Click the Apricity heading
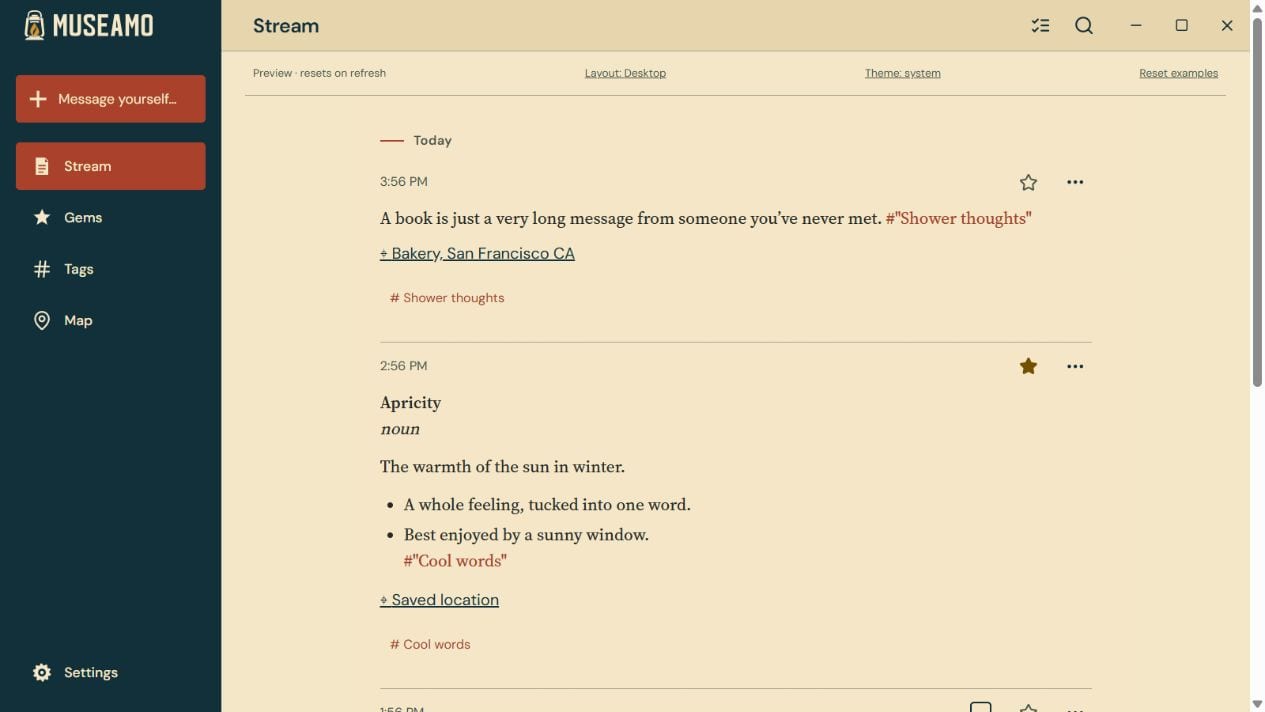Image resolution: width=1265 pixels, height=712 pixels. coord(410,402)
